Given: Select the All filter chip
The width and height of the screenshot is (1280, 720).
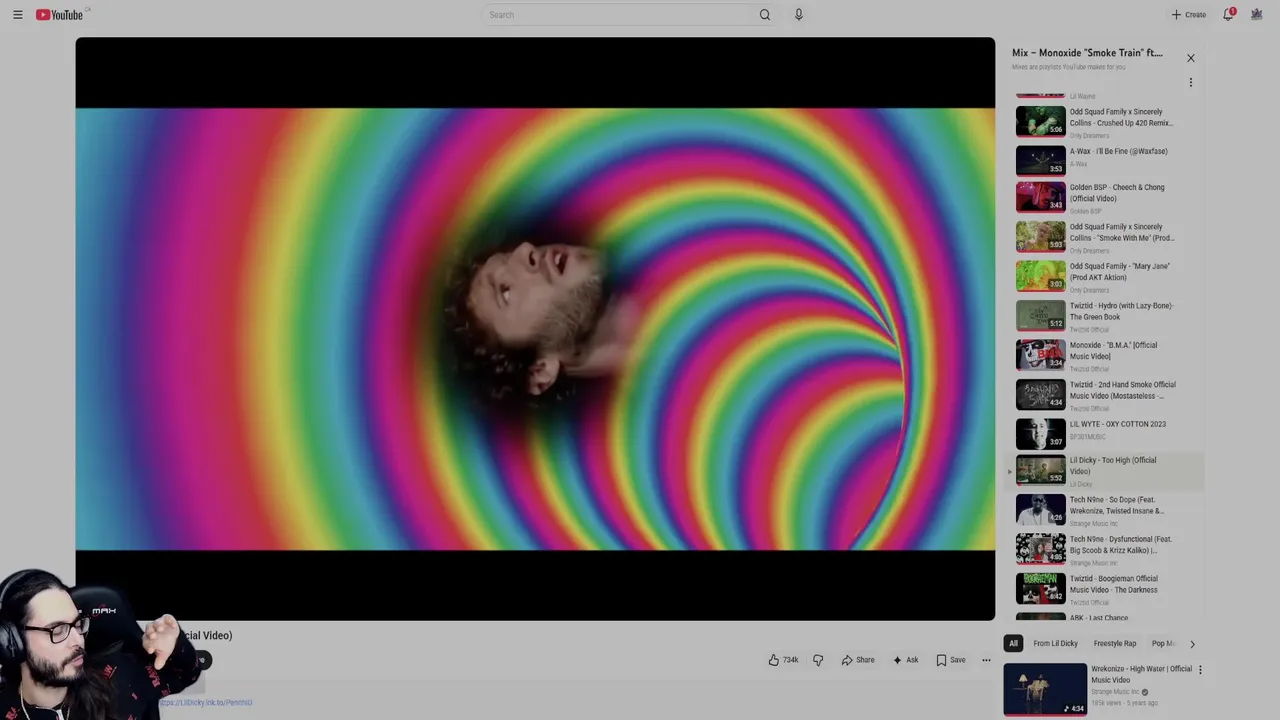Looking at the screenshot, I should 1013,644.
